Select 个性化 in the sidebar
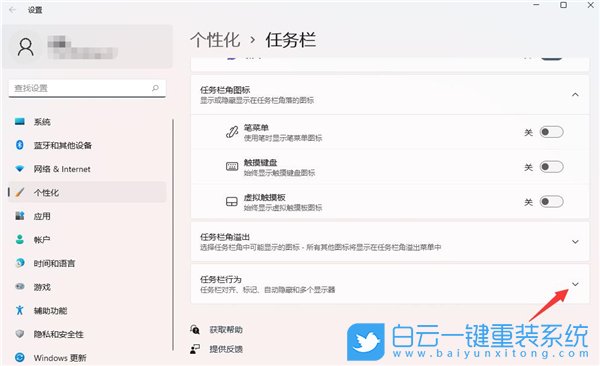This screenshot has height=366, width=600. click(x=87, y=192)
